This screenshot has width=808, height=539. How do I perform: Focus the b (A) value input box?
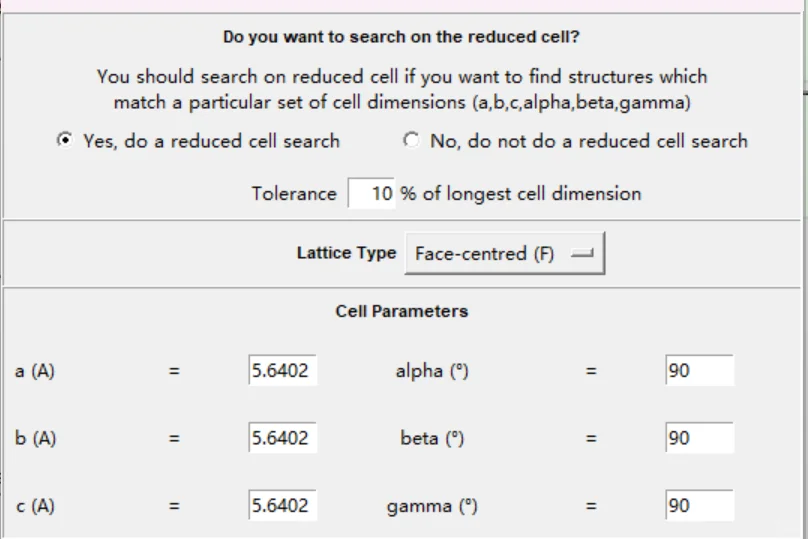(280, 438)
